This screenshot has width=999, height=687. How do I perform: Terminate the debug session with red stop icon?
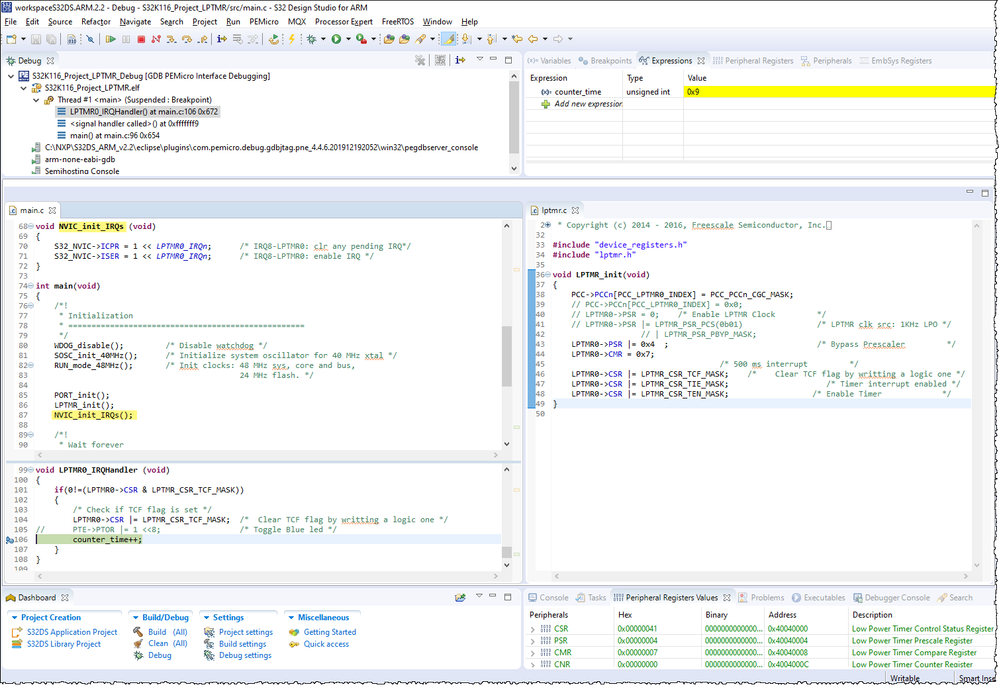140,38
